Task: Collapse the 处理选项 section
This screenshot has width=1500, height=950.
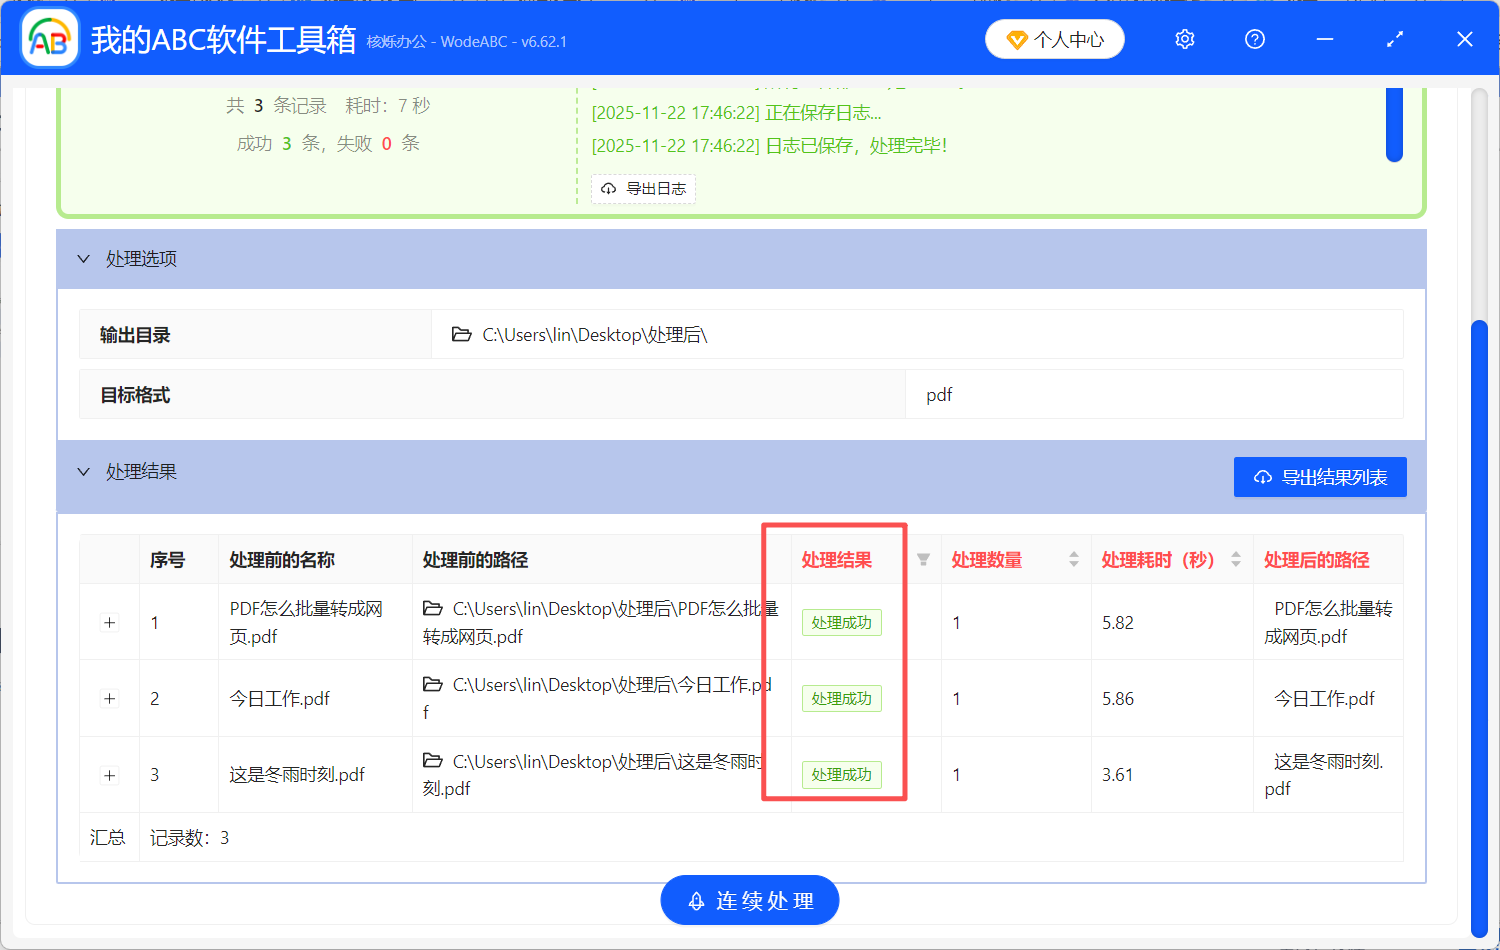Action: [x=84, y=258]
